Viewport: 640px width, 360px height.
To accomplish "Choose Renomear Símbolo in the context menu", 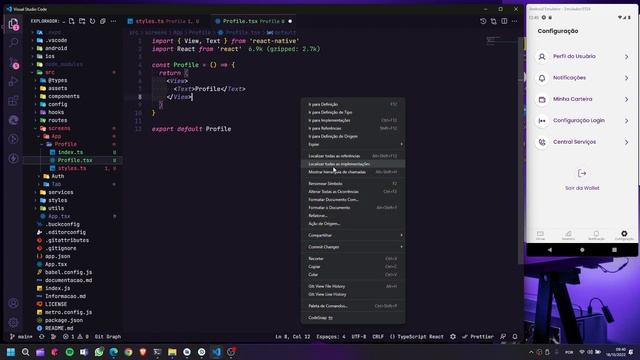I will pos(353,184).
